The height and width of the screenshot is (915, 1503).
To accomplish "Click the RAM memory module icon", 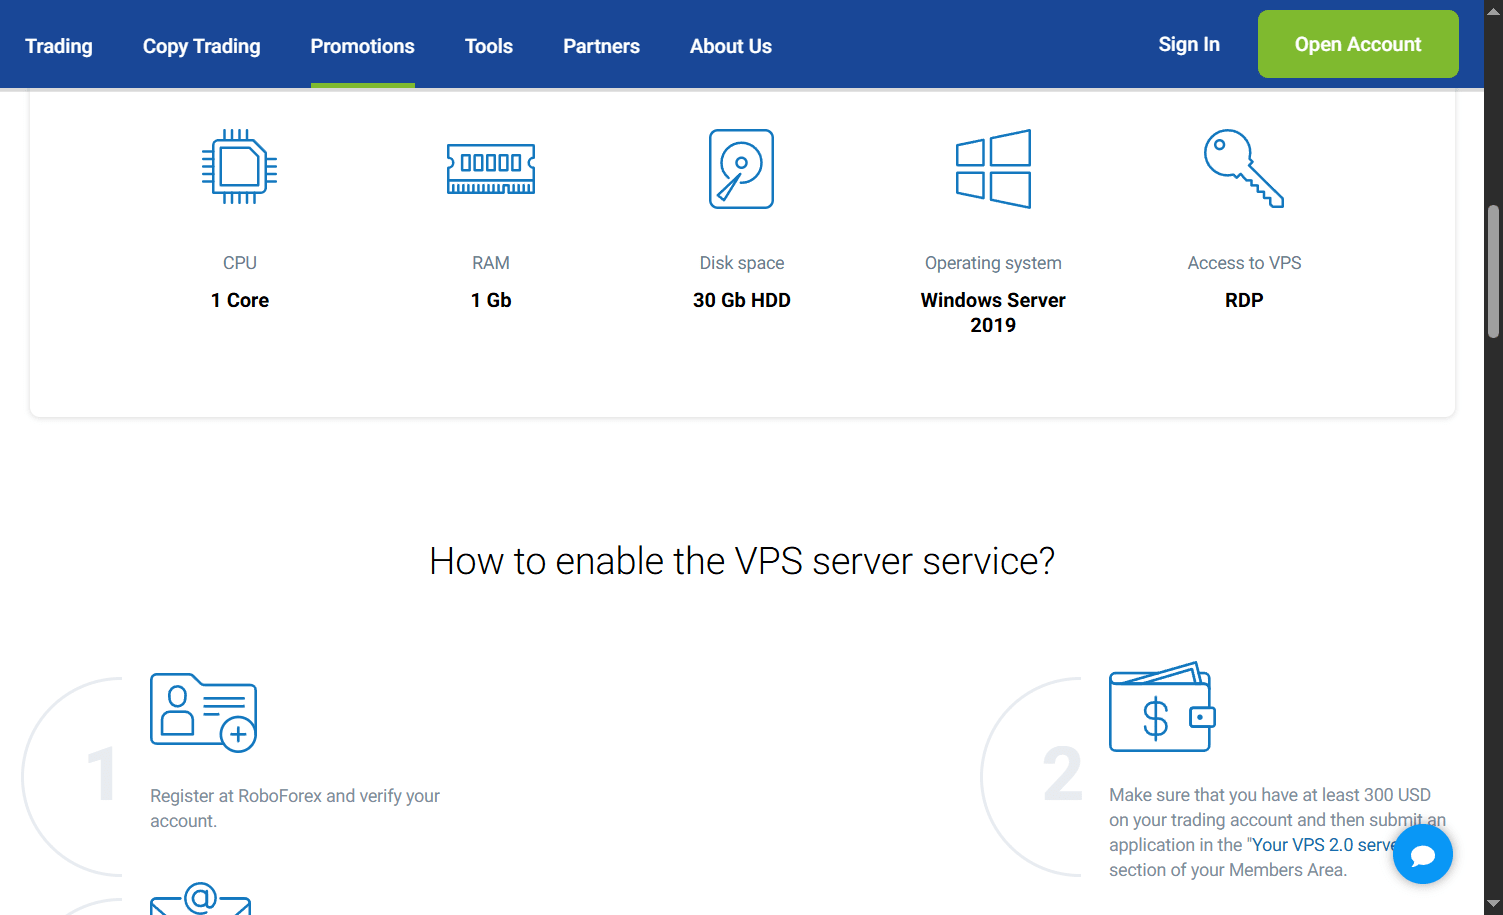I will [x=490, y=168].
